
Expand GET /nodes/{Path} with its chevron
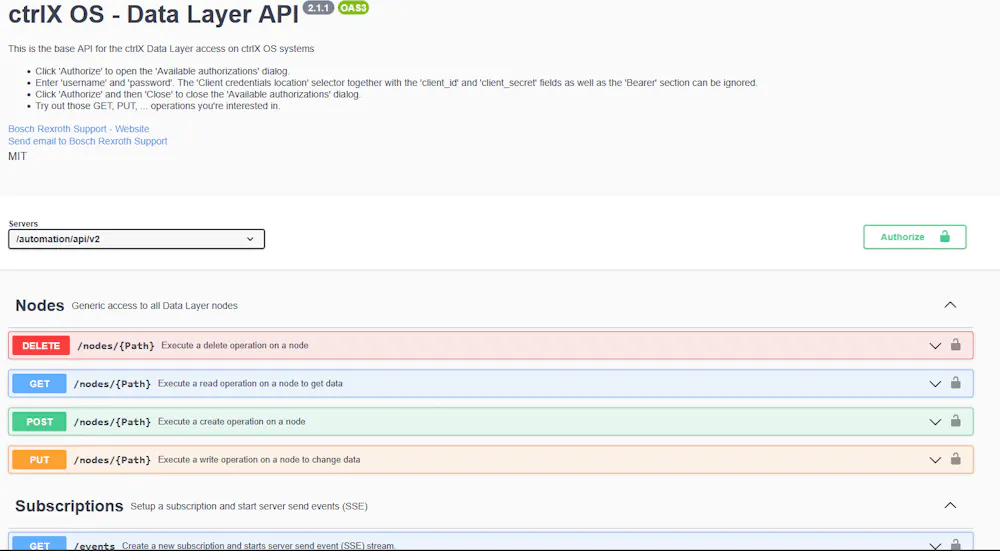(x=935, y=384)
